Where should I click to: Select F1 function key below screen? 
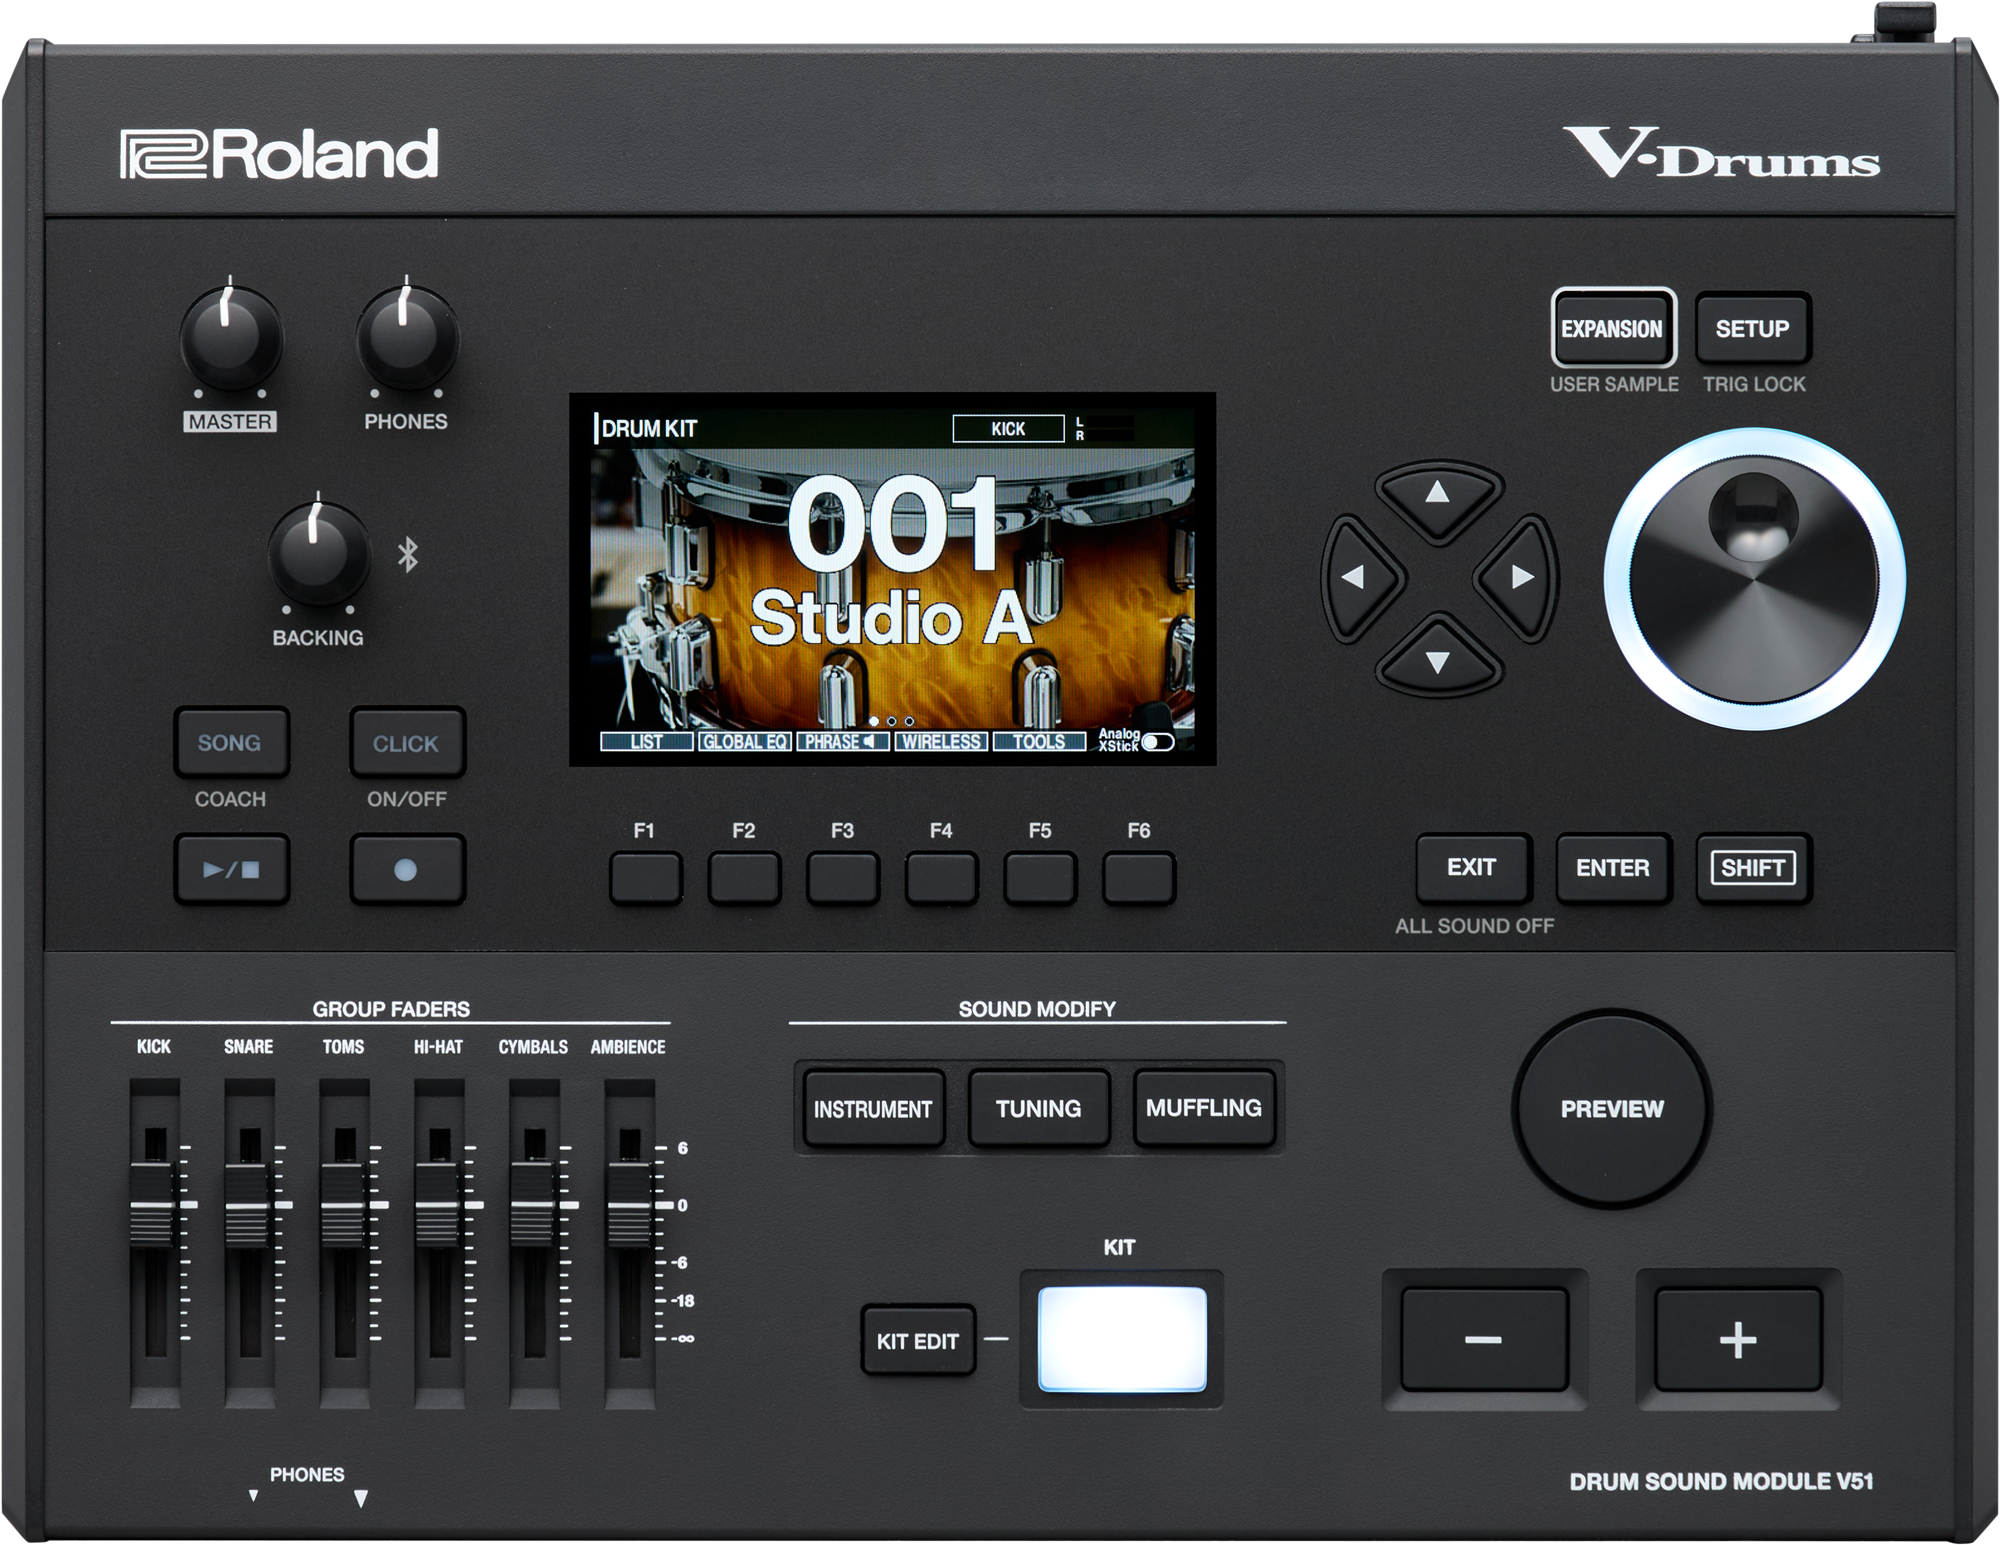coord(645,878)
